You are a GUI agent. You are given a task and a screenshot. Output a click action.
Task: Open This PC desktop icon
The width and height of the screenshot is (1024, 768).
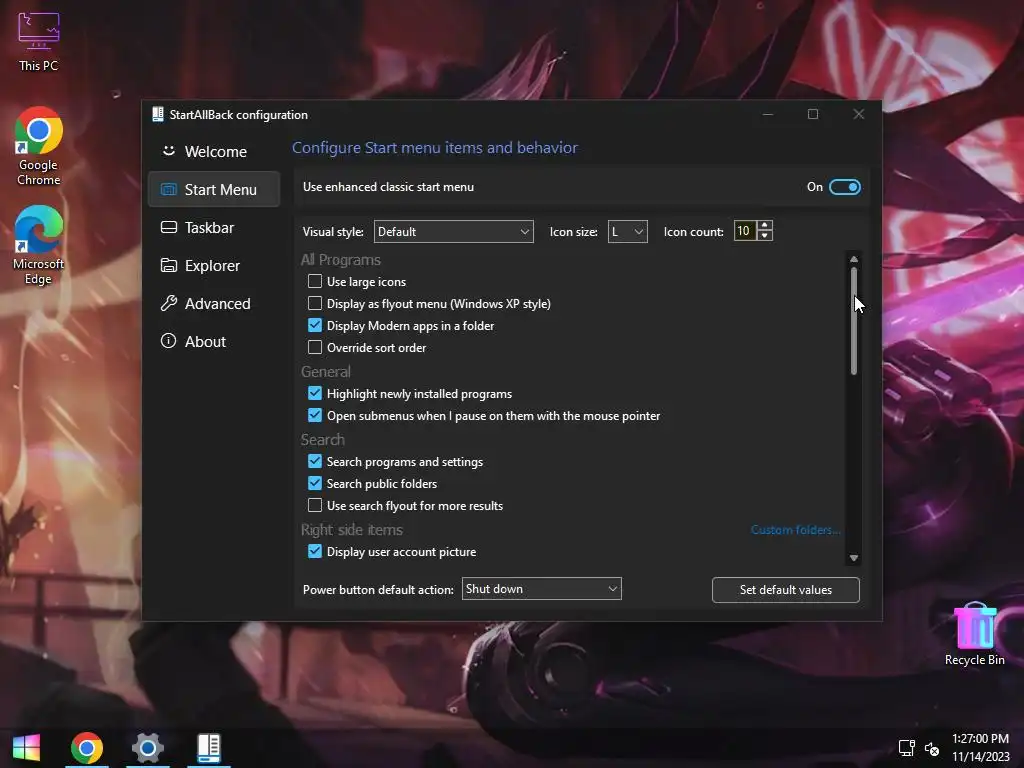click(39, 42)
